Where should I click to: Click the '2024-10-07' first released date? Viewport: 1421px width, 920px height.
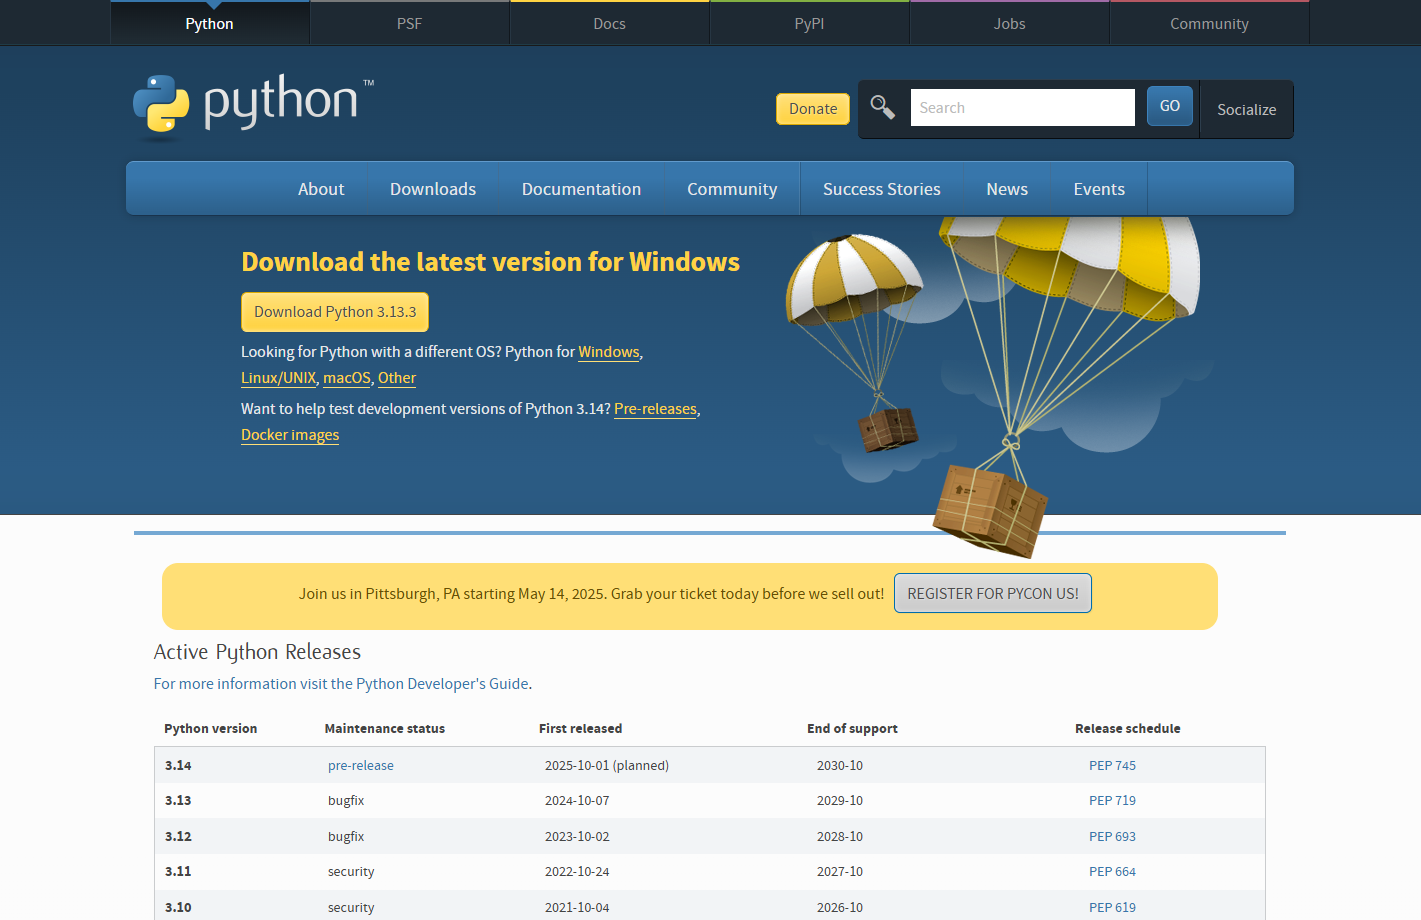click(x=577, y=801)
